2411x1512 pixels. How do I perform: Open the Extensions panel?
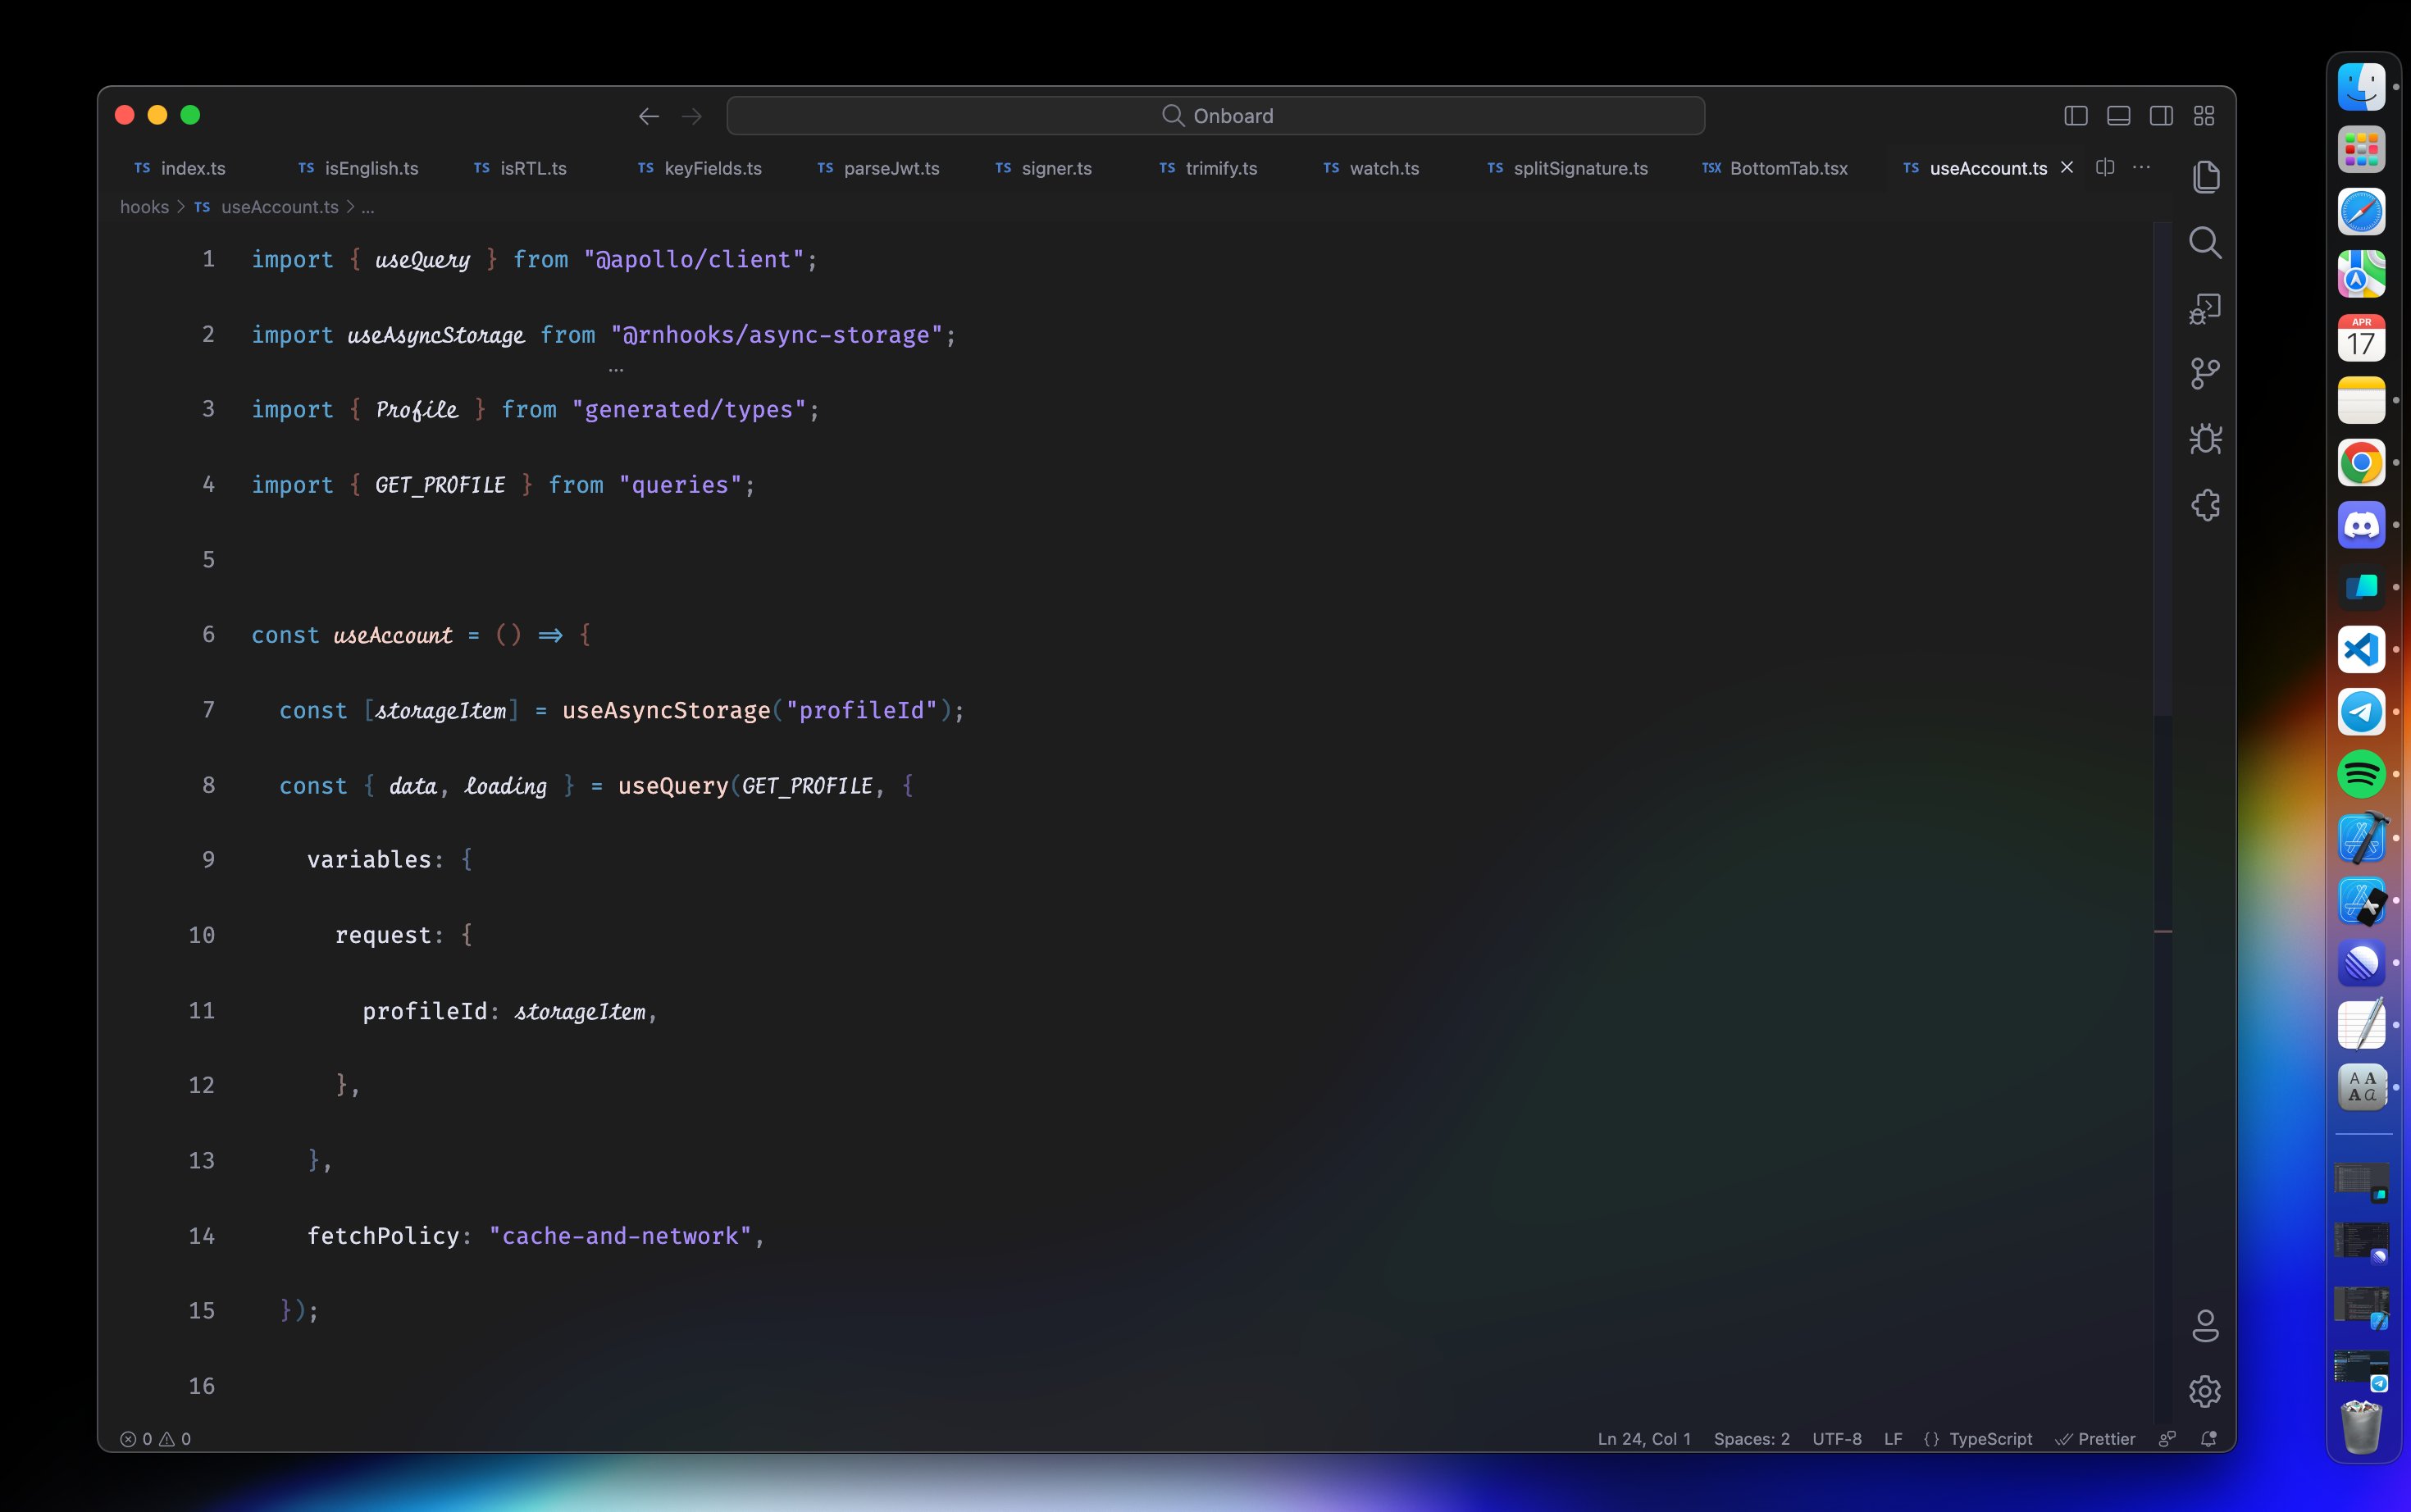pos(2205,505)
